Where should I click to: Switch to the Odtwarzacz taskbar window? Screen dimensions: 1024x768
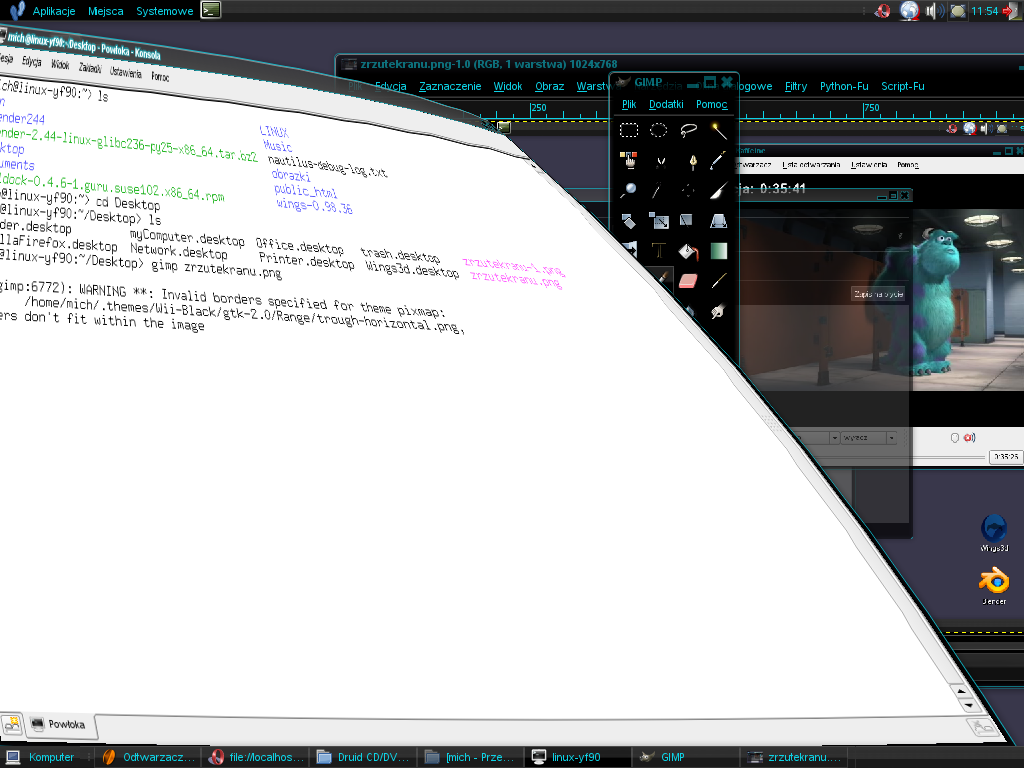point(150,757)
